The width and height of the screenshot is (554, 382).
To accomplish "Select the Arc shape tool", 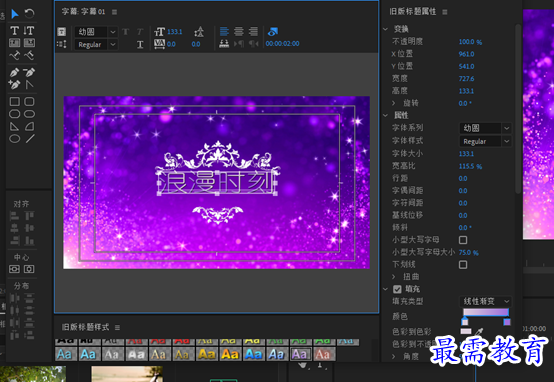I will (x=29, y=126).
